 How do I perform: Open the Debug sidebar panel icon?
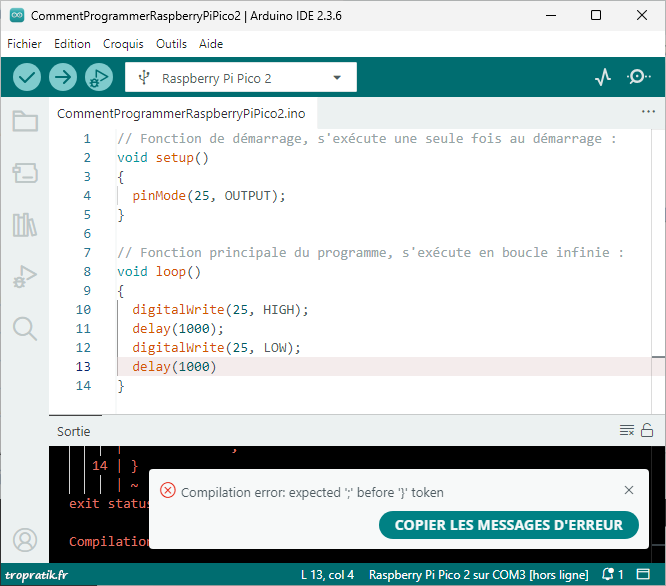(25, 277)
